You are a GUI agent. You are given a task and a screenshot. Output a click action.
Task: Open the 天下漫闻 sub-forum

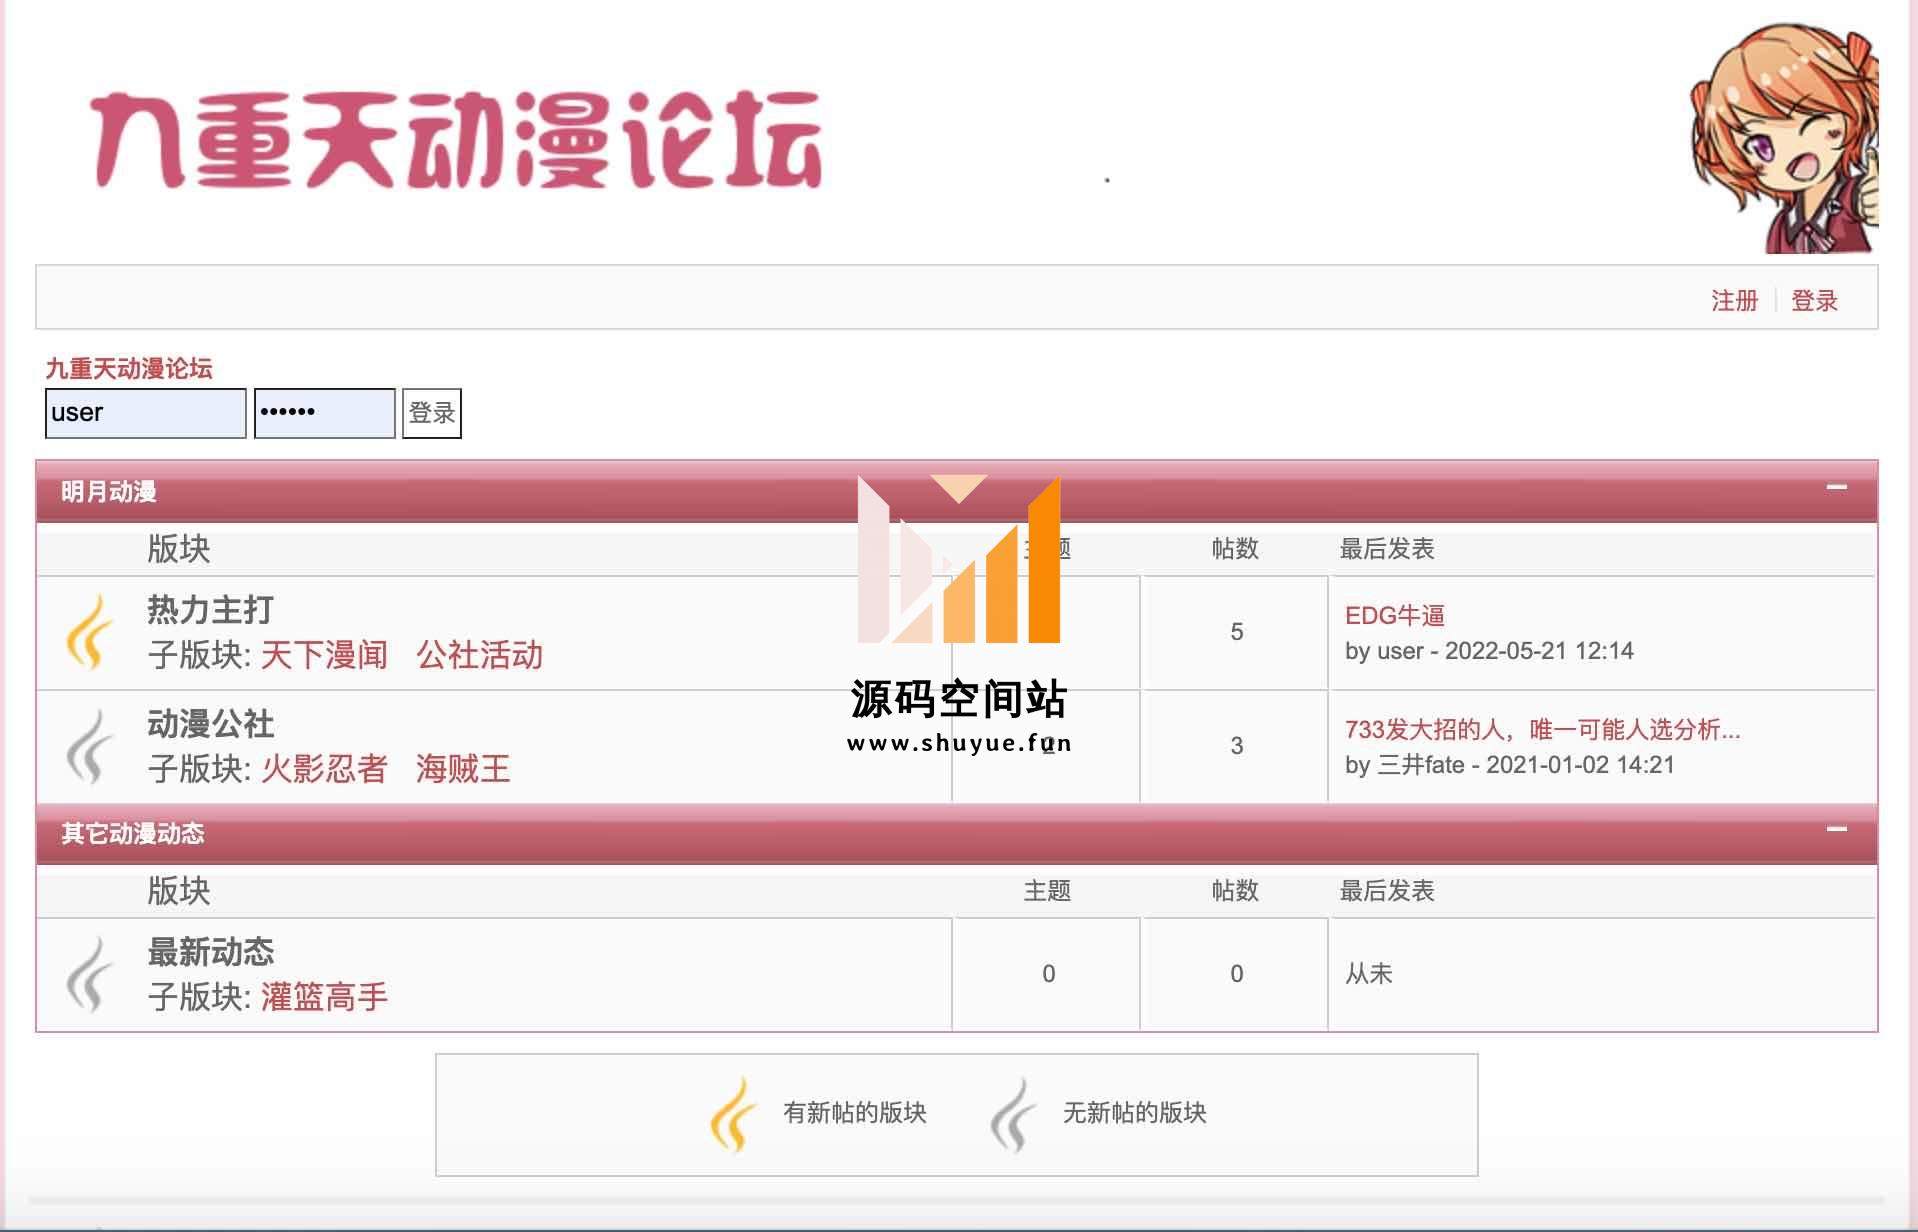coord(324,656)
